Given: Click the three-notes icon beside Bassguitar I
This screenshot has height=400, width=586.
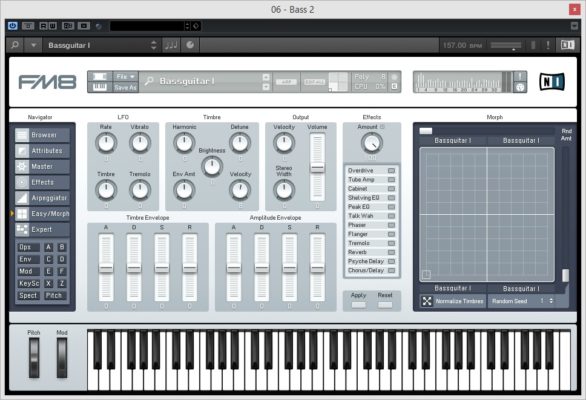Looking at the screenshot, I should tap(171, 45).
